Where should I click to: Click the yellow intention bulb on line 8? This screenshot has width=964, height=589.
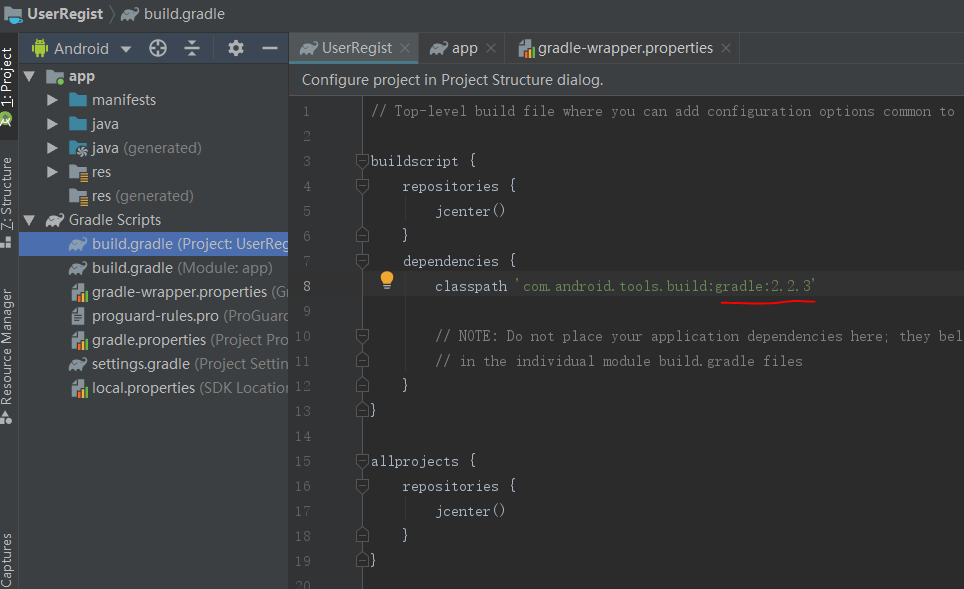pyautogui.click(x=386, y=280)
